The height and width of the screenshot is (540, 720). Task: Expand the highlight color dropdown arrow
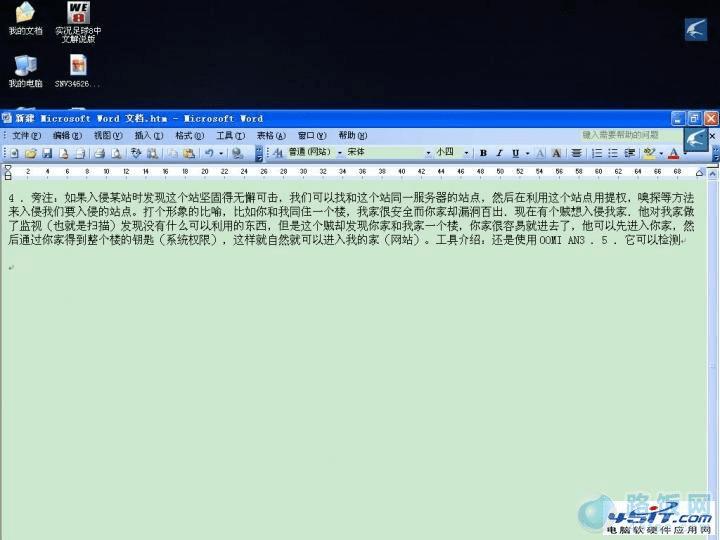[661, 153]
